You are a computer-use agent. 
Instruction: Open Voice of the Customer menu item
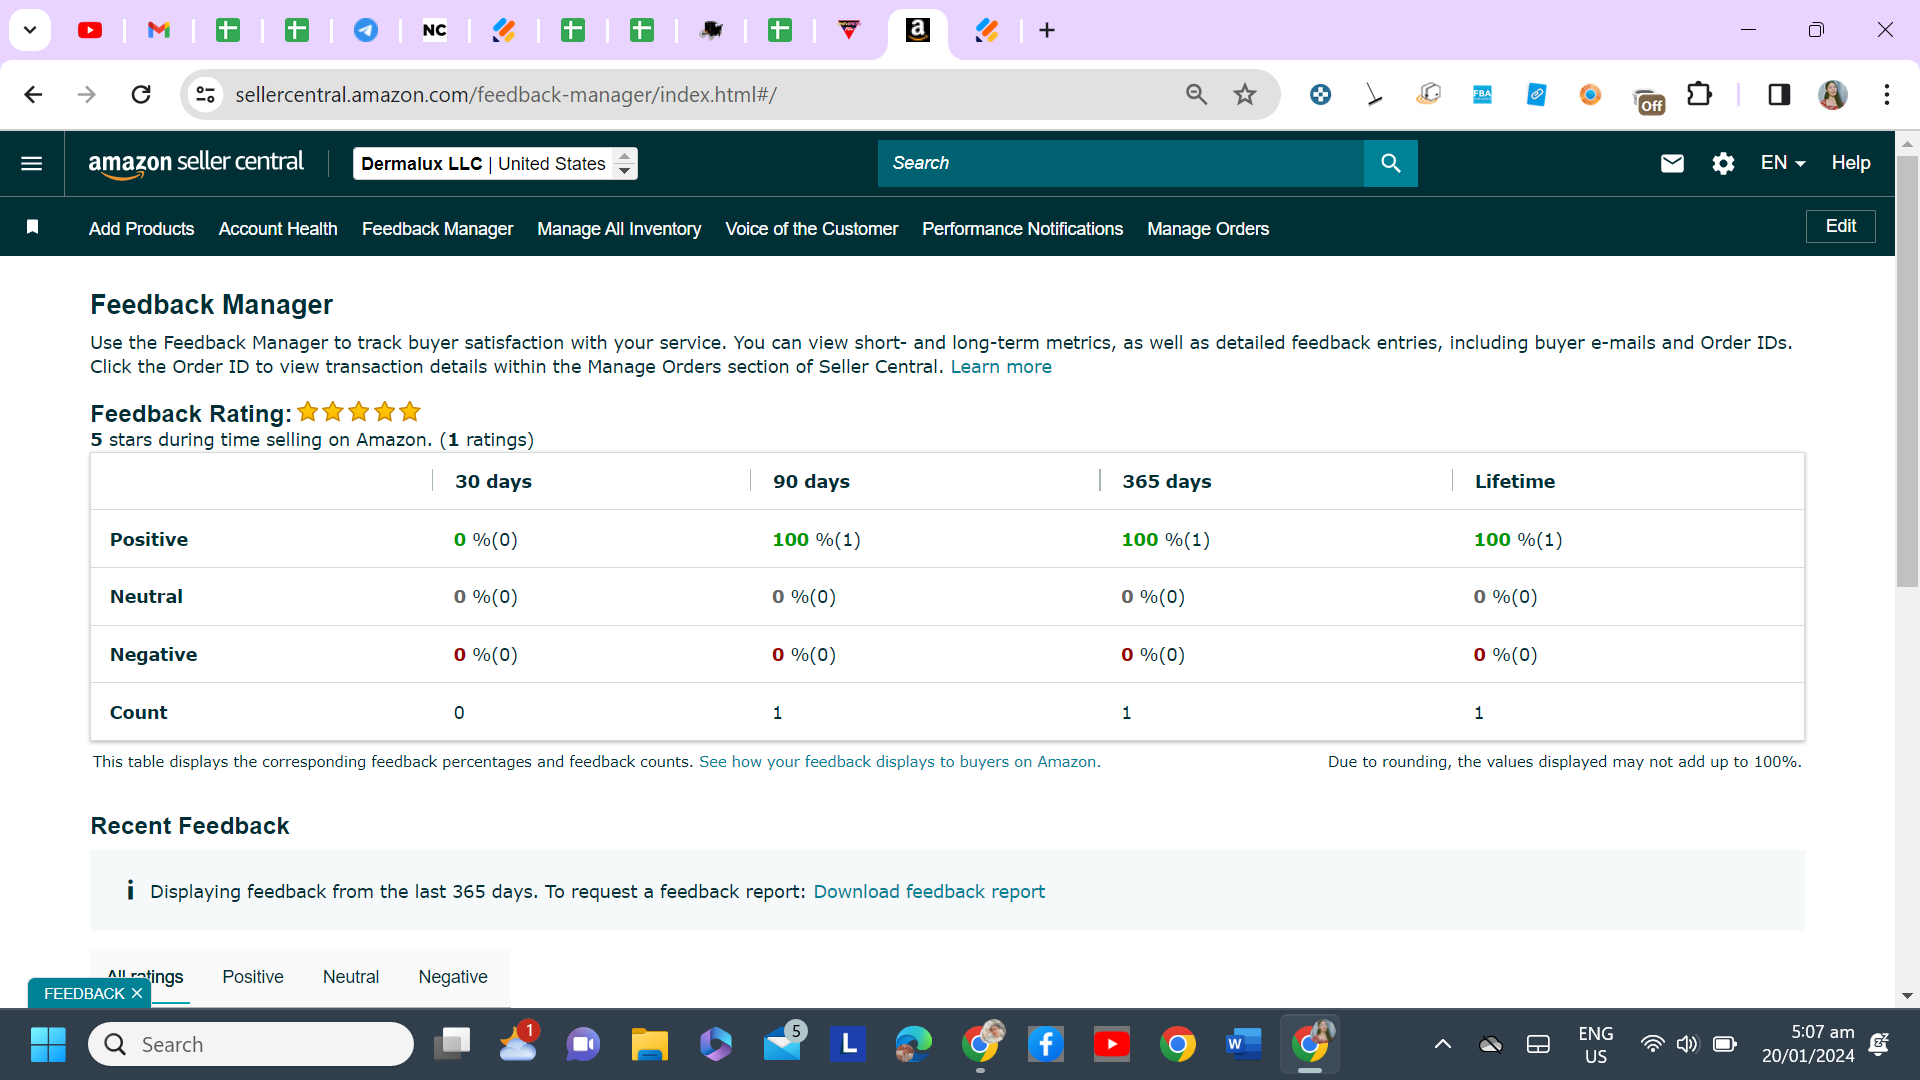click(x=811, y=229)
